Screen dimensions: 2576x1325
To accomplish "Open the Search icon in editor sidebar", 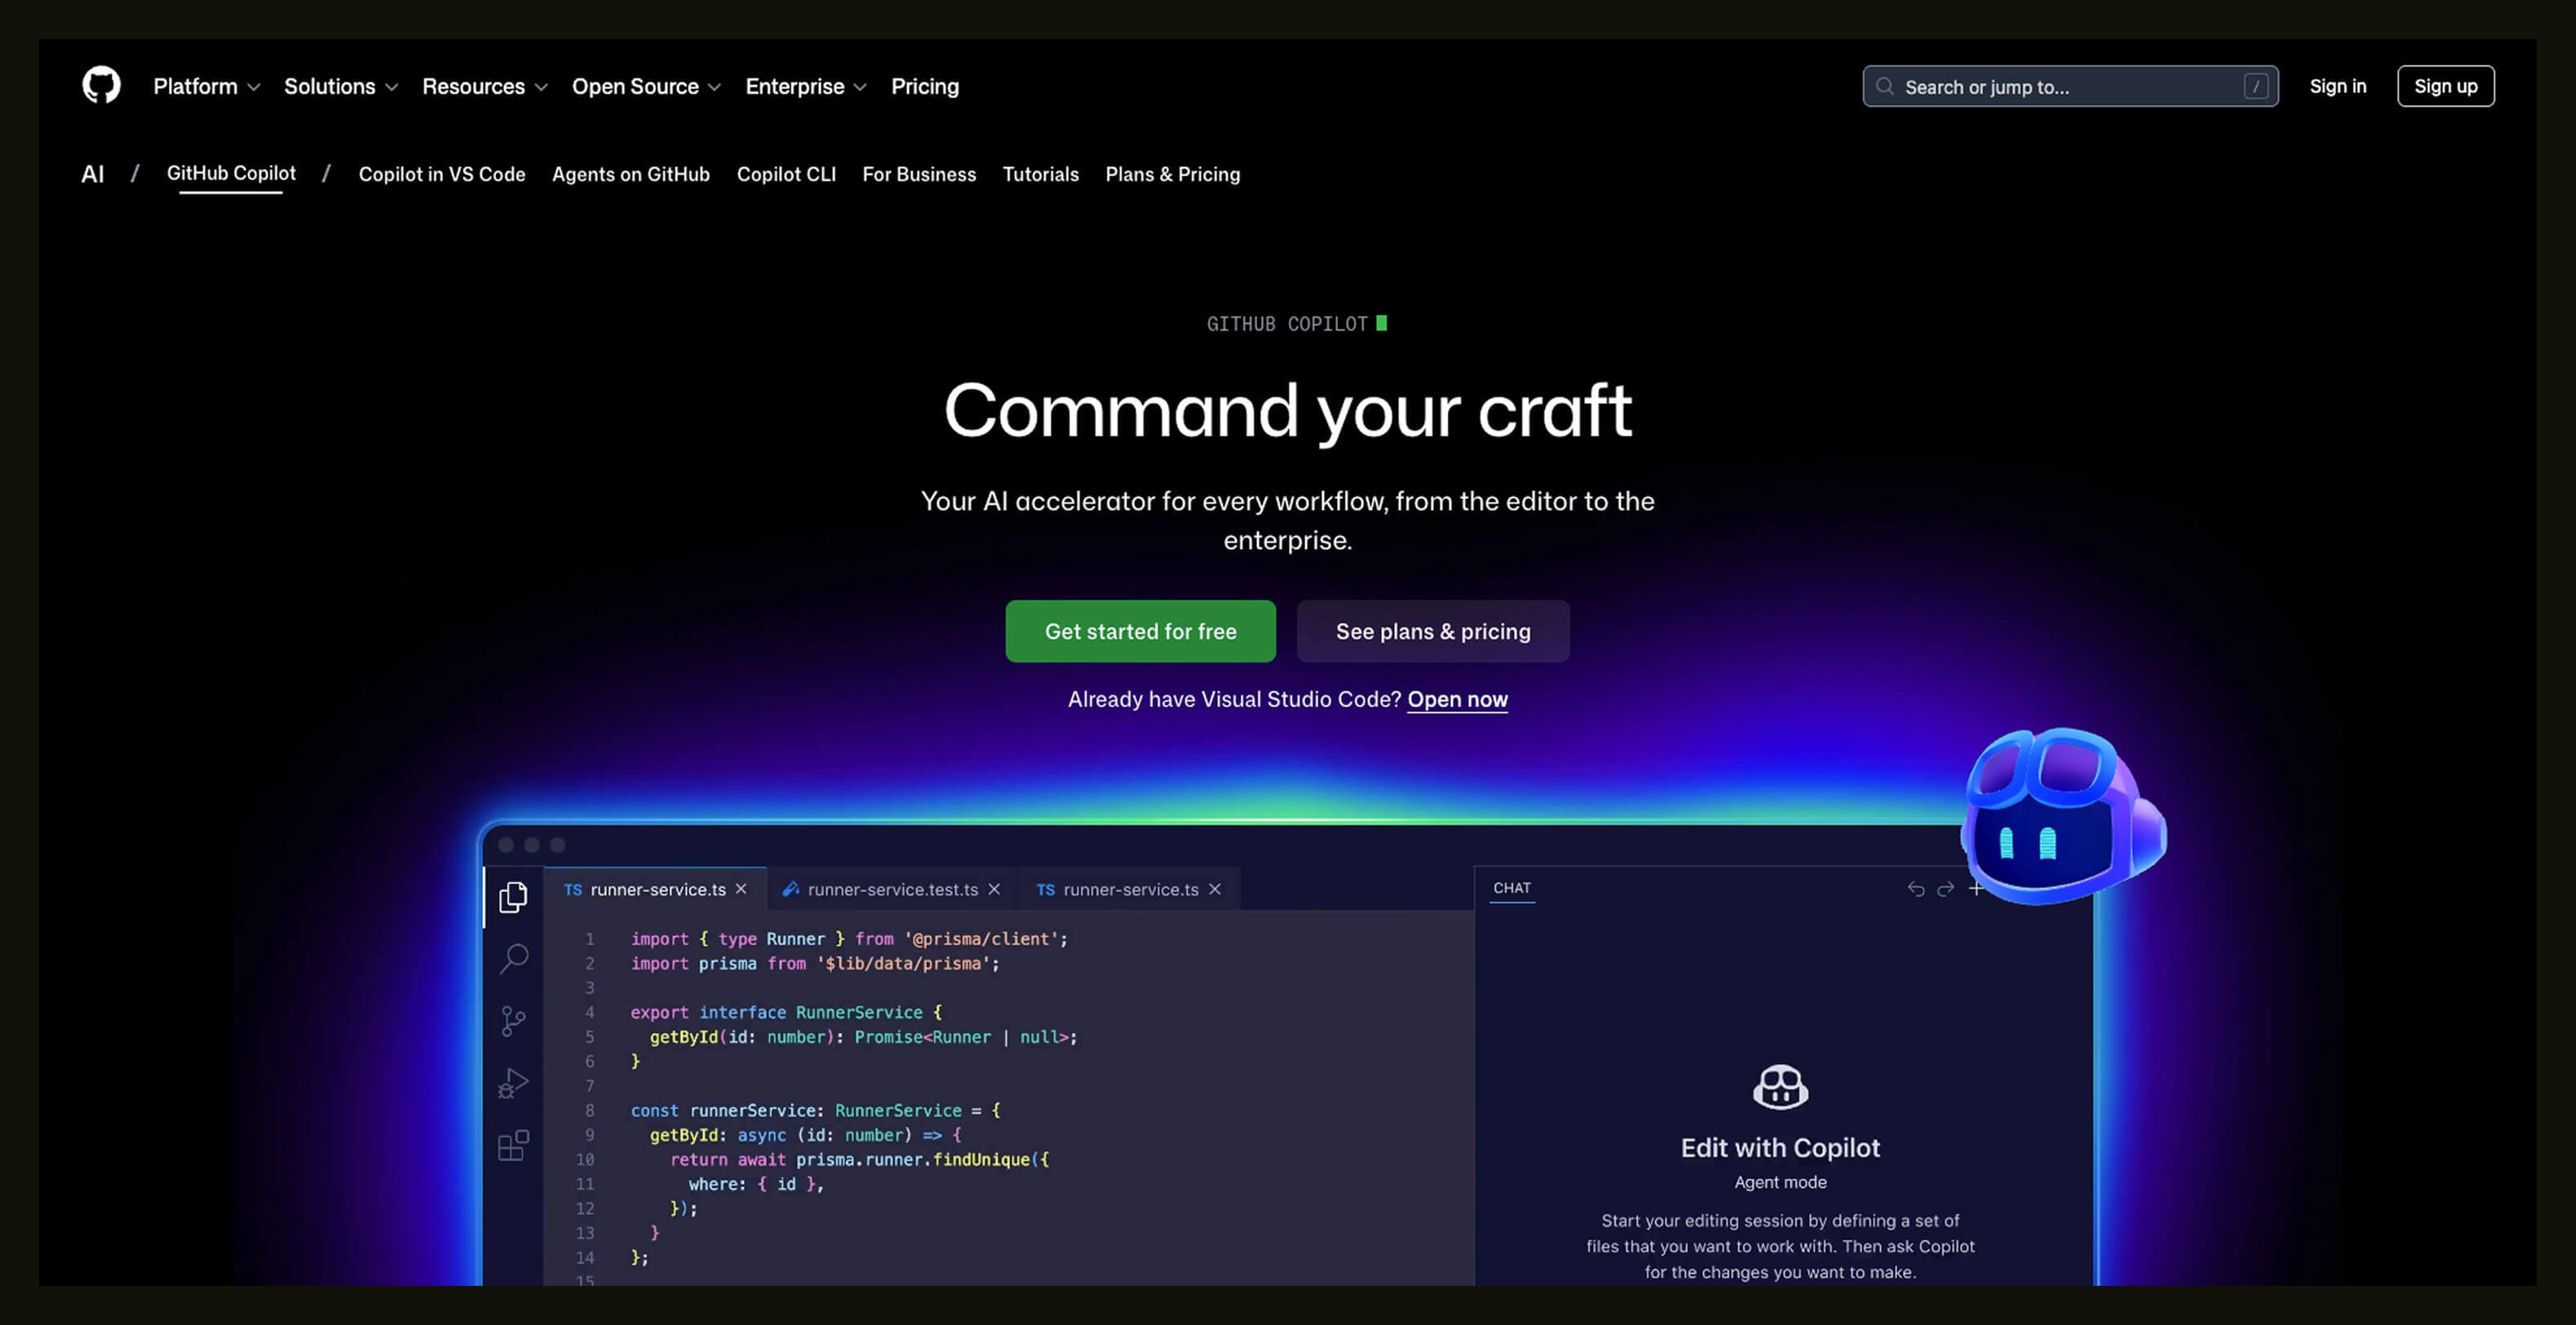I will [x=513, y=959].
